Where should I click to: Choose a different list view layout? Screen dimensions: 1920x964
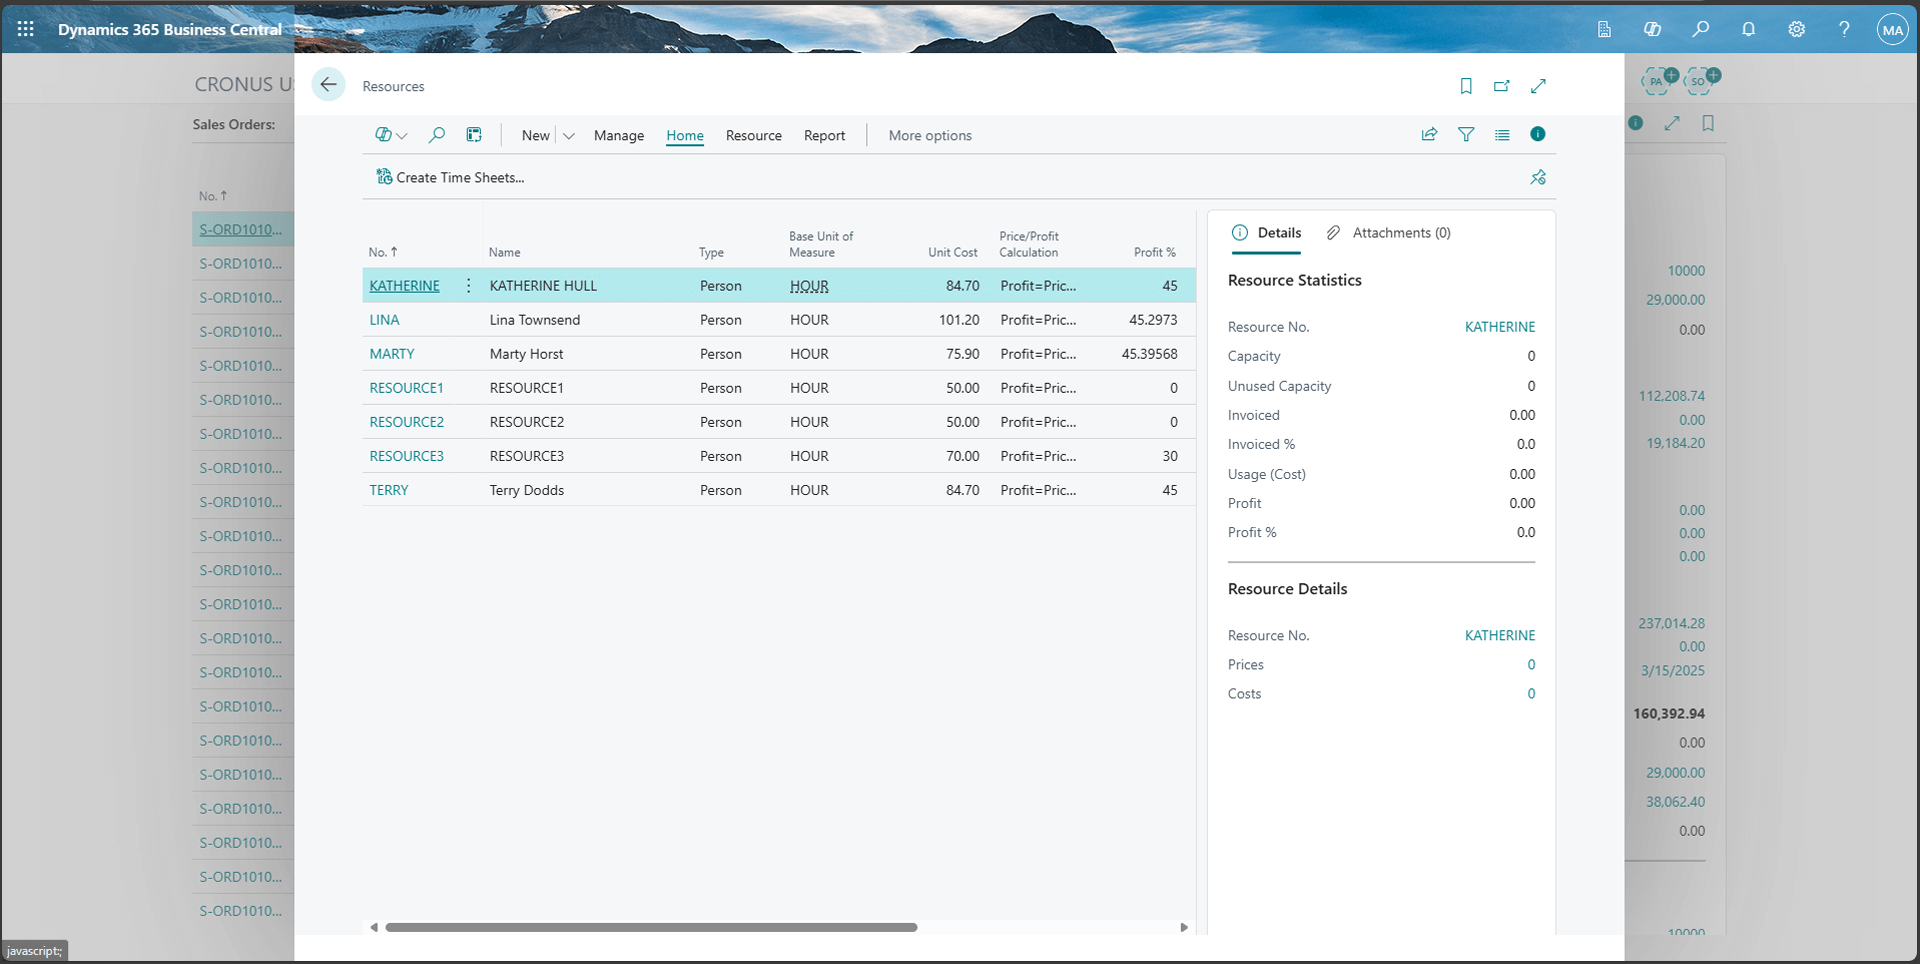tap(1502, 134)
